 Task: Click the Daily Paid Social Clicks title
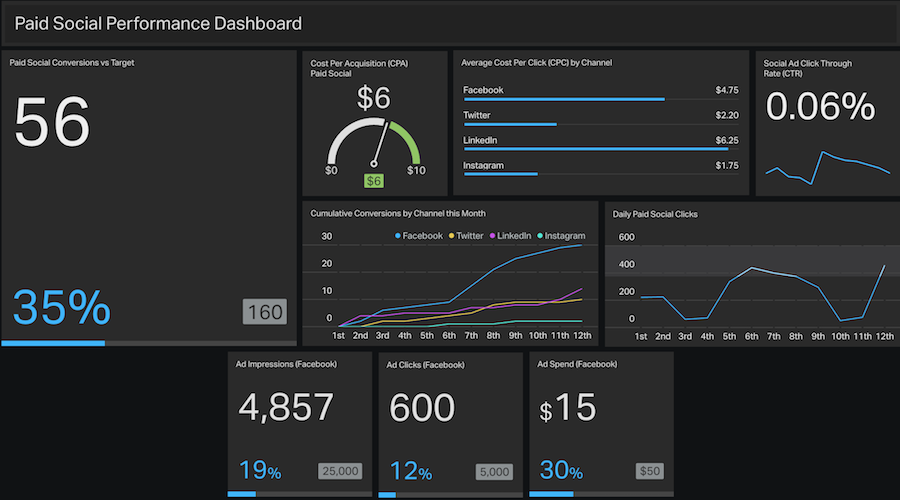point(655,214)
